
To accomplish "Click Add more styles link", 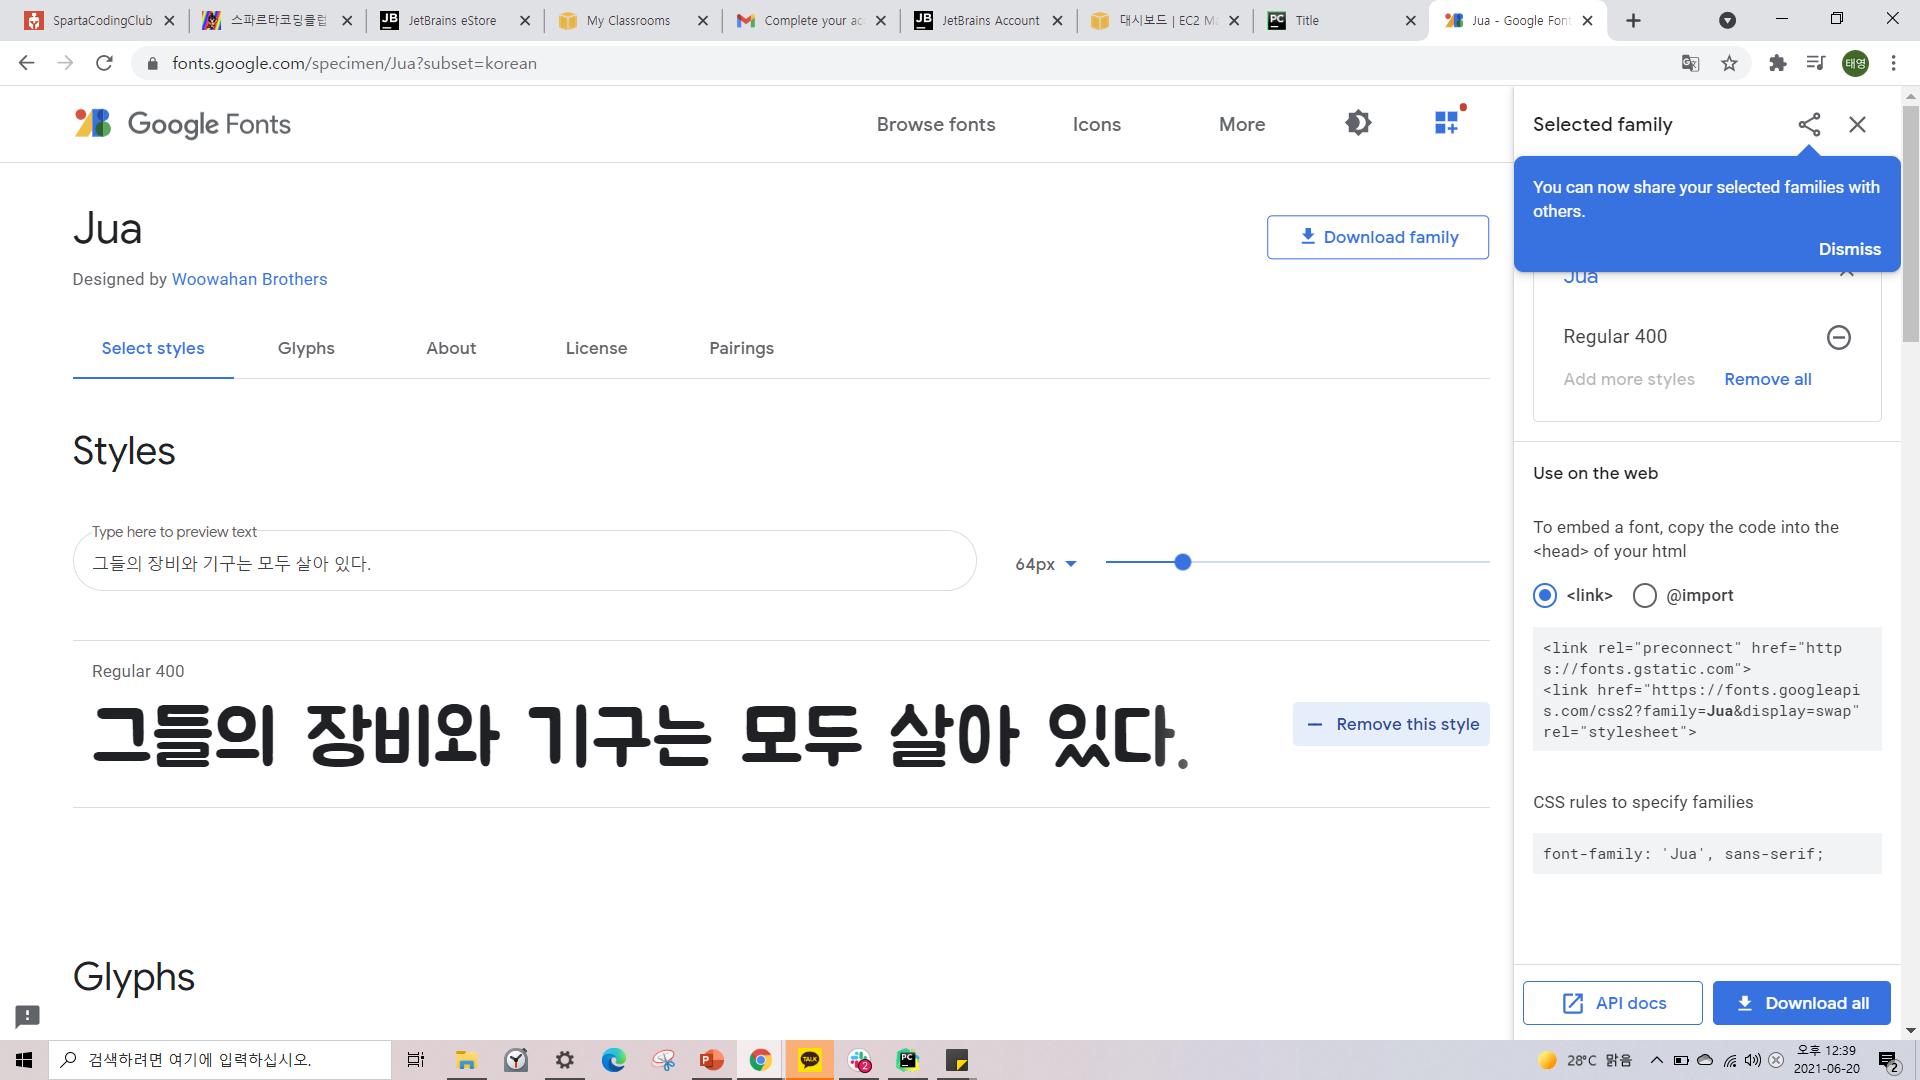I will click(x=1628, y=379).
